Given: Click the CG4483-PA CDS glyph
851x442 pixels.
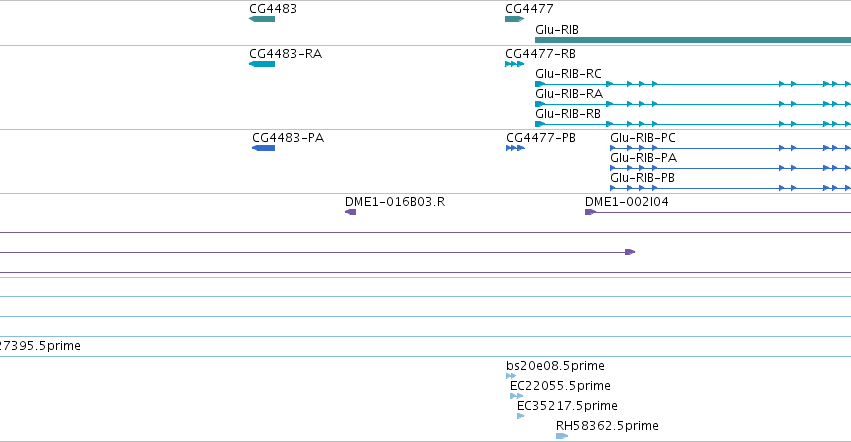Looking at the screenshot, I should tap(264, 148).
